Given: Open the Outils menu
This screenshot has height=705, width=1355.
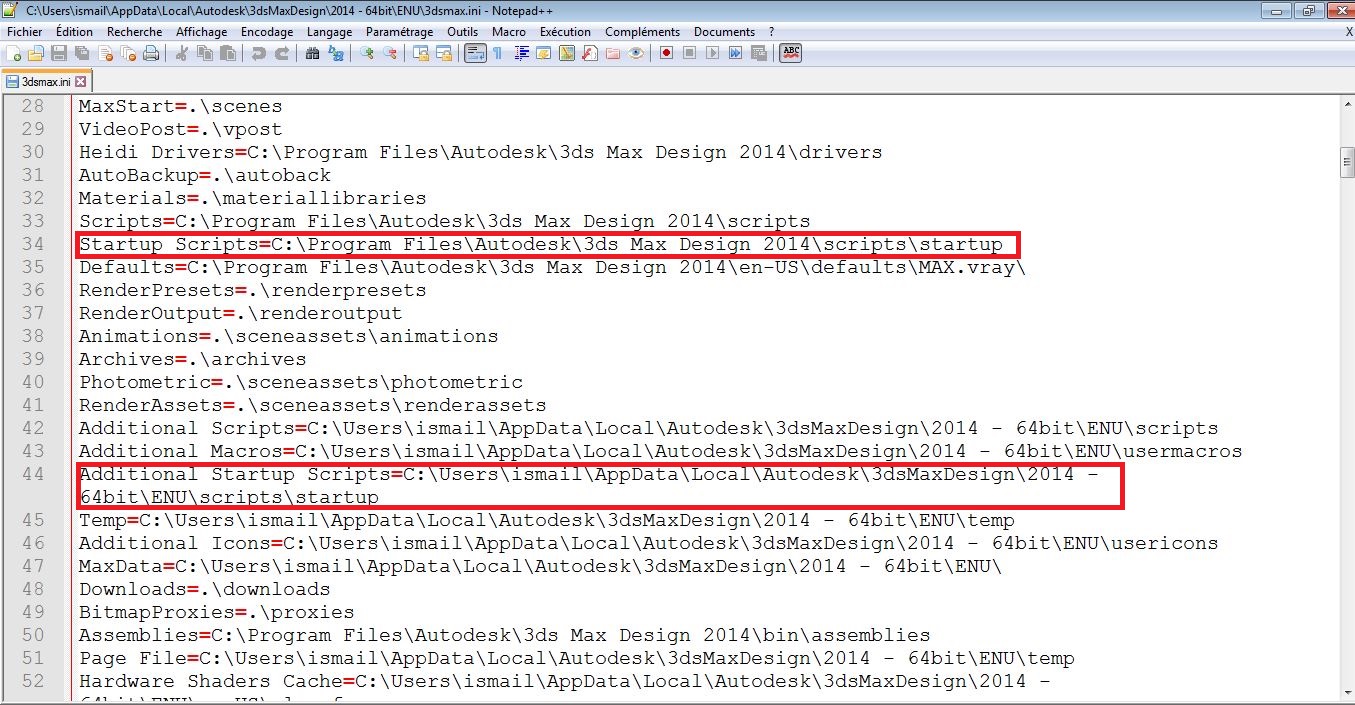Looking at the screenshot, I should click(x=462, y=32).
